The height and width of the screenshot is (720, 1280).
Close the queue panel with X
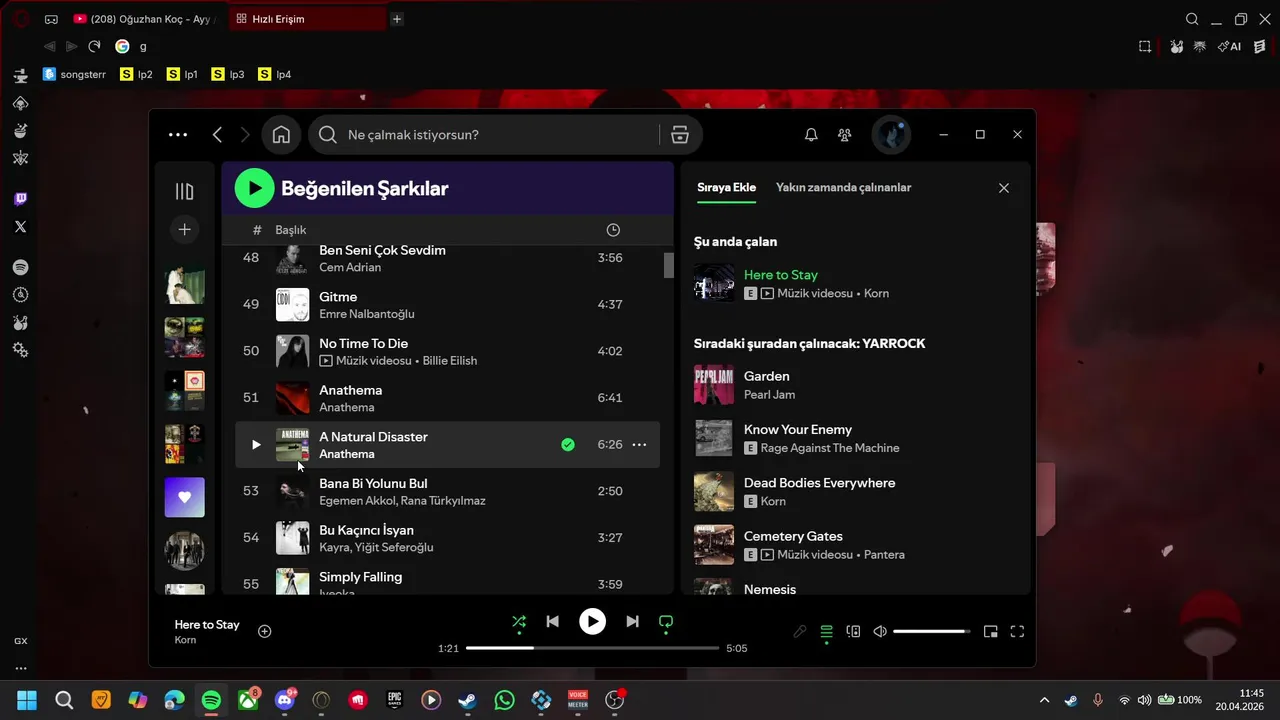1004,188
